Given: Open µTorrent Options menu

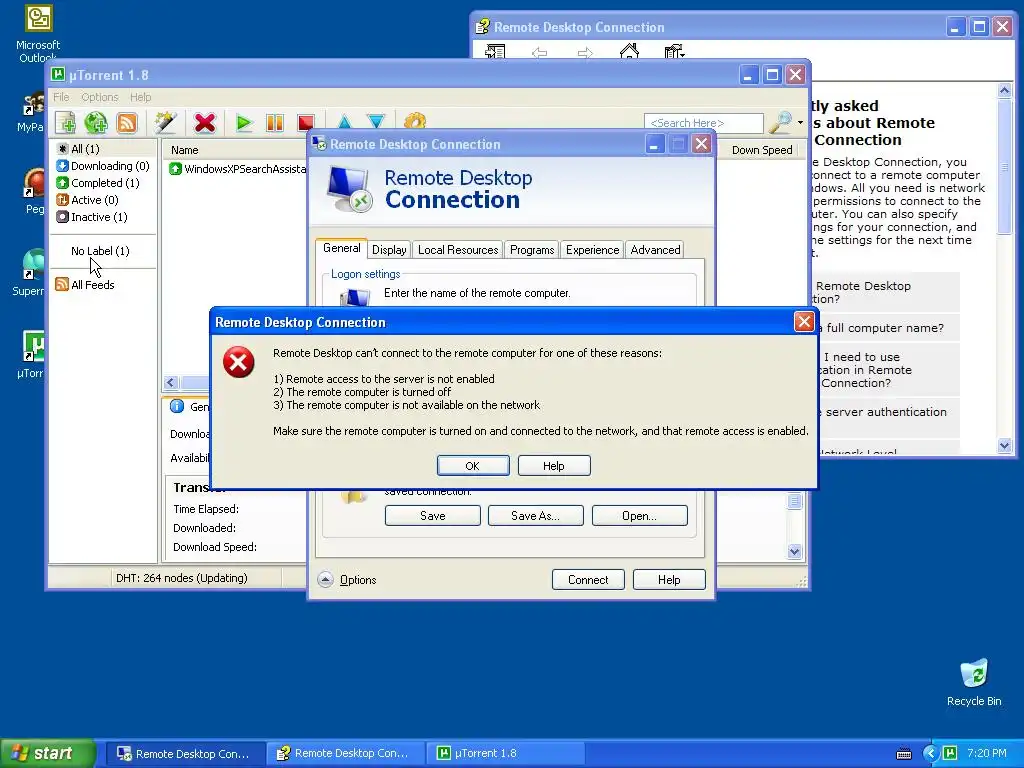Looking at the screenshot, I should (100, 97).
